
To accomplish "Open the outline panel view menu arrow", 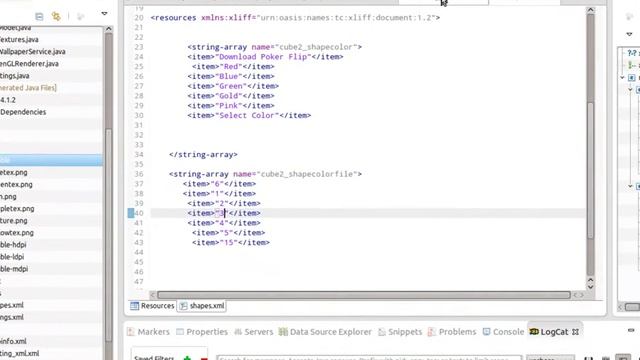I will [629, 34].
